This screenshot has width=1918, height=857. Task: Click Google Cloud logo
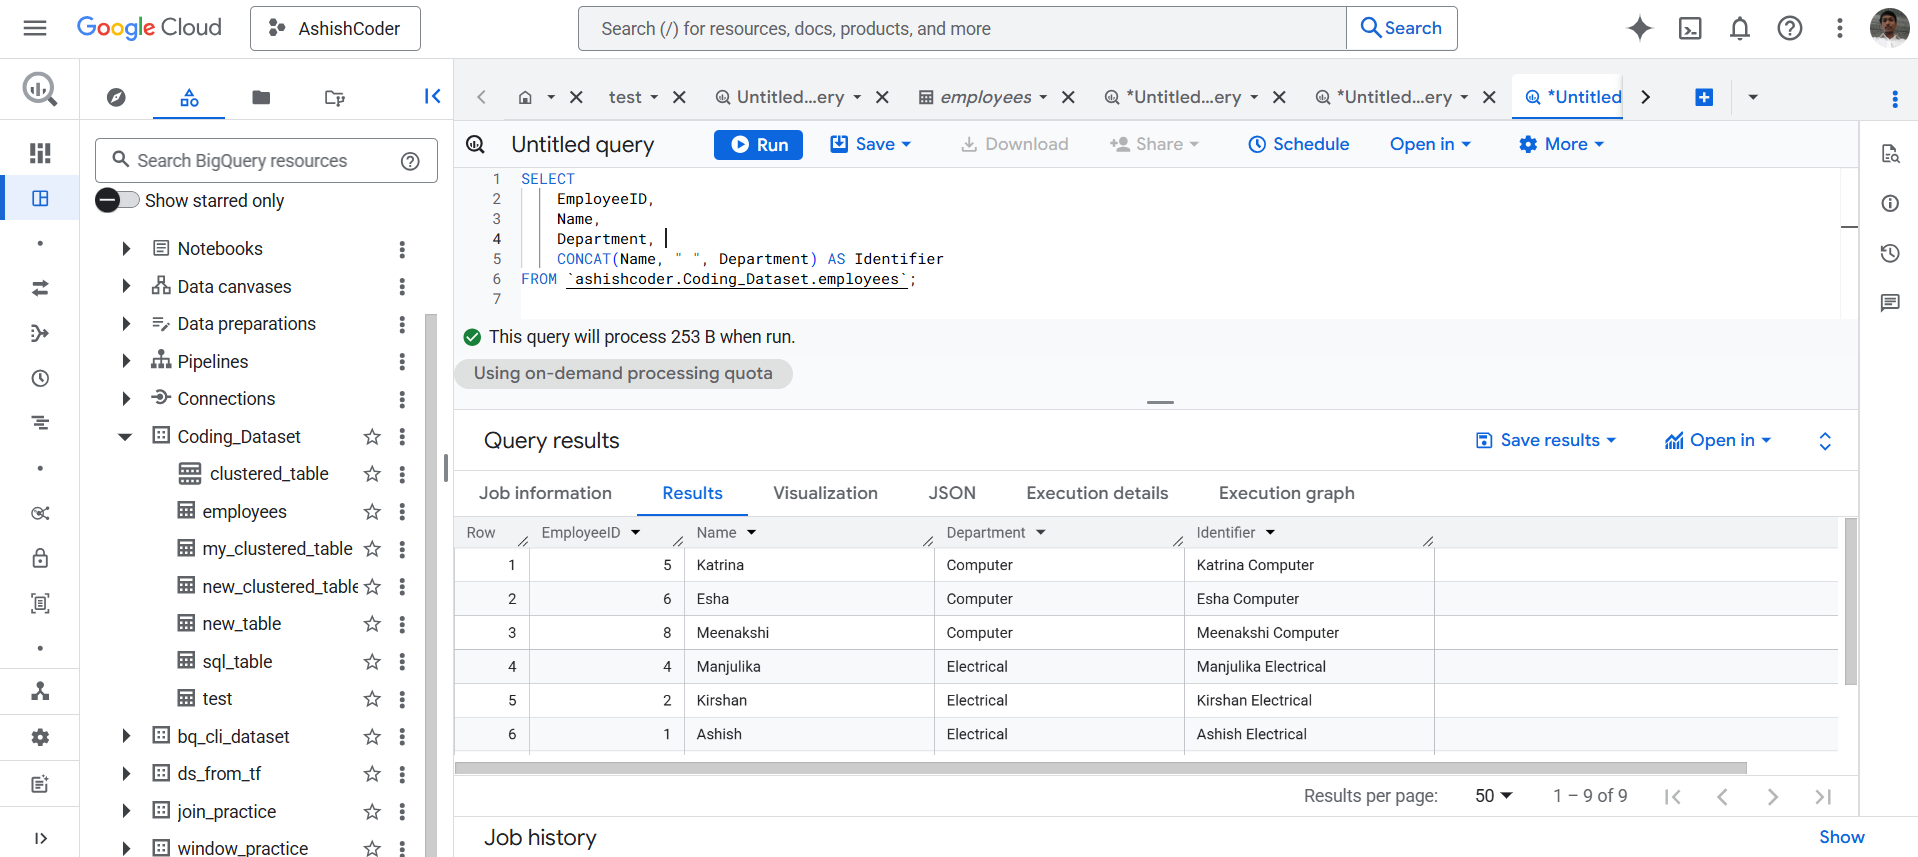tap(149, 28)
